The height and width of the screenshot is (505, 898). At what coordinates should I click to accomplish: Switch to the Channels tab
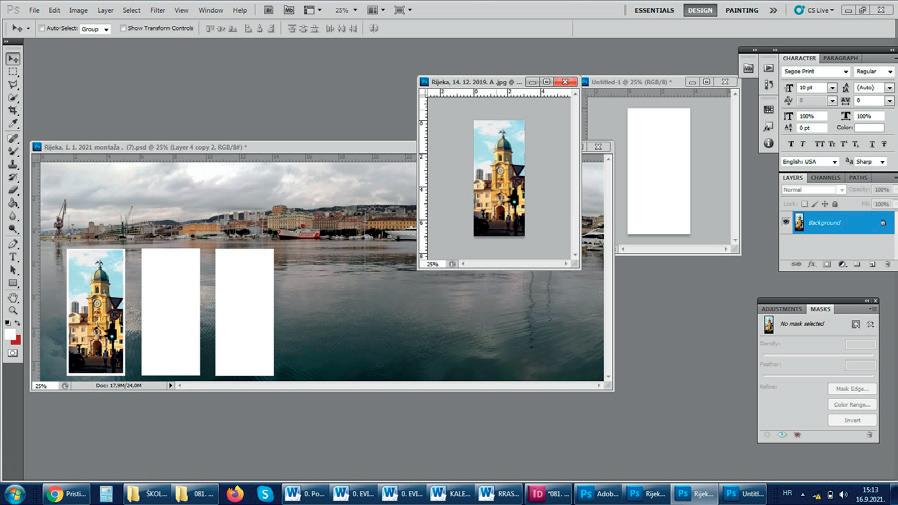825,178
